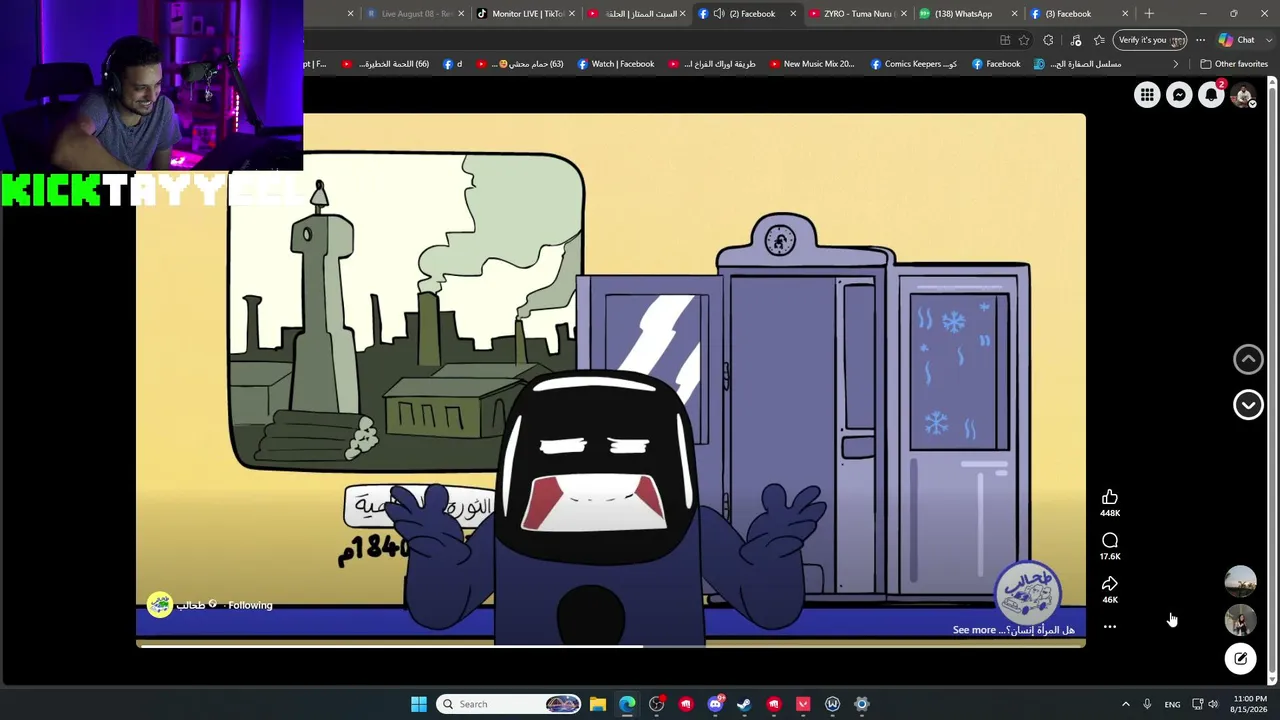
Task: Mute the playing (2) Facebook tab
Action: pos(719,14)
